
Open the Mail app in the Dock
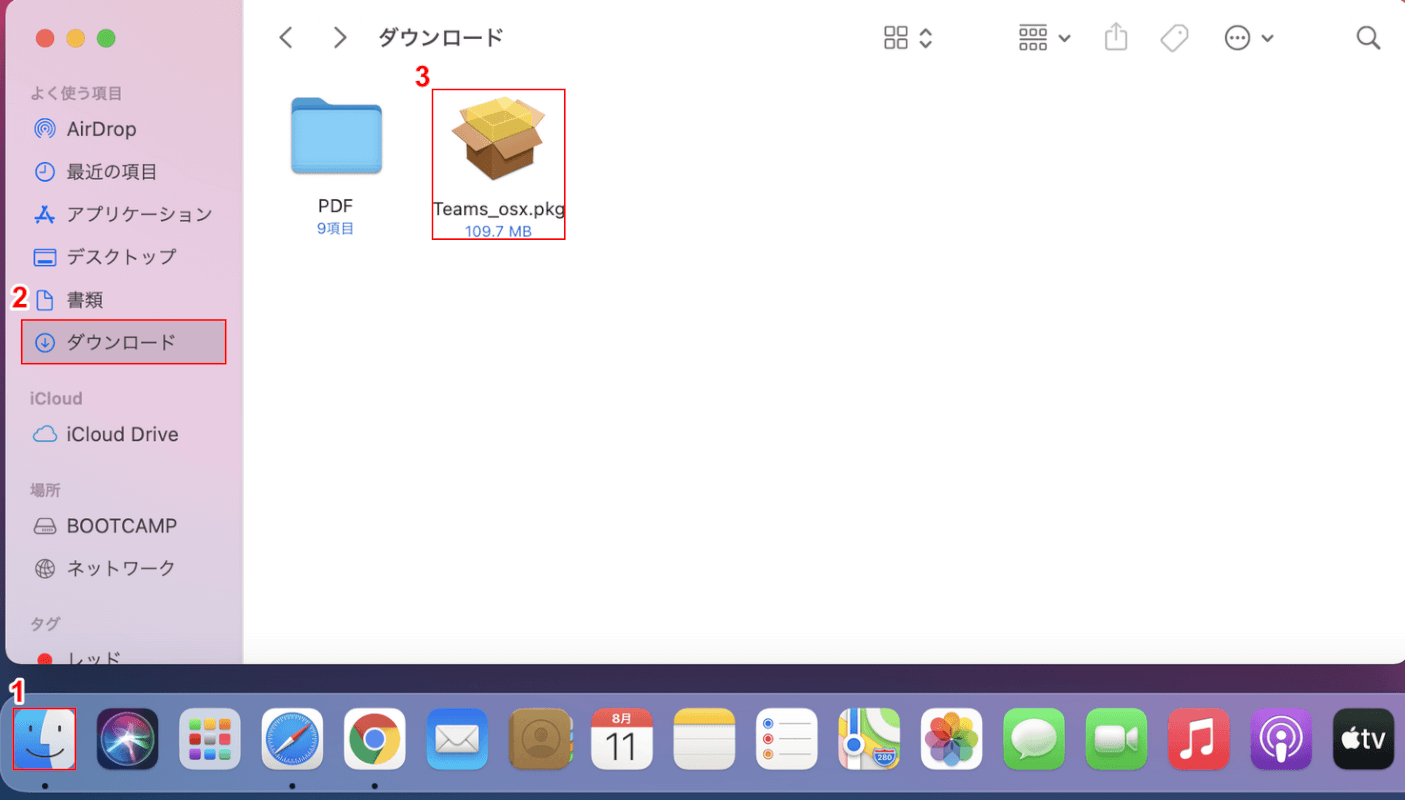pyautogui.click(x=457, y=739)
